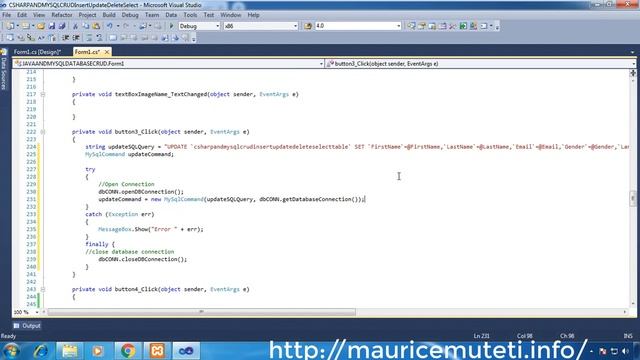Click the Extension Manager toolbar icon

[x=473, y=26]
